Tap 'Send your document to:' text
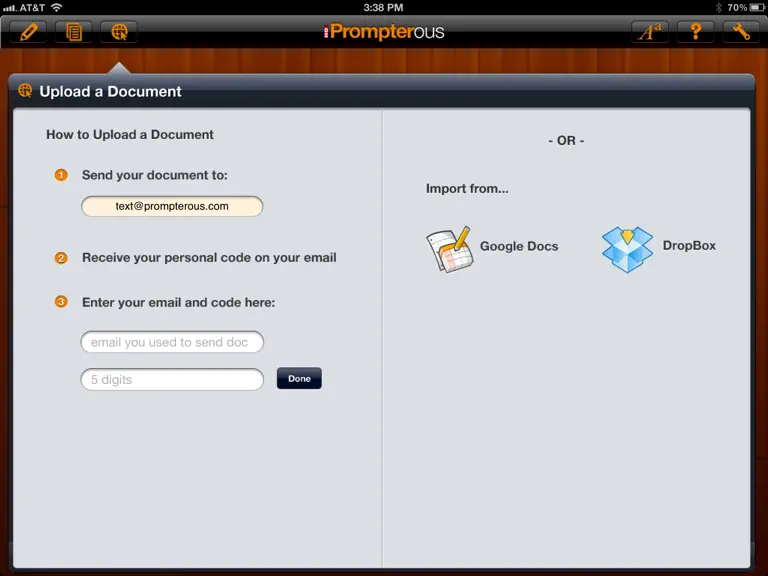768x576 pixels. pyautogui.click(x=155, y=175)
